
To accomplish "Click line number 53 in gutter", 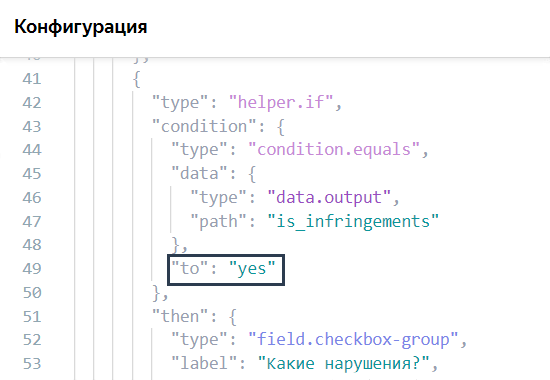I will [x=32, y=364].
